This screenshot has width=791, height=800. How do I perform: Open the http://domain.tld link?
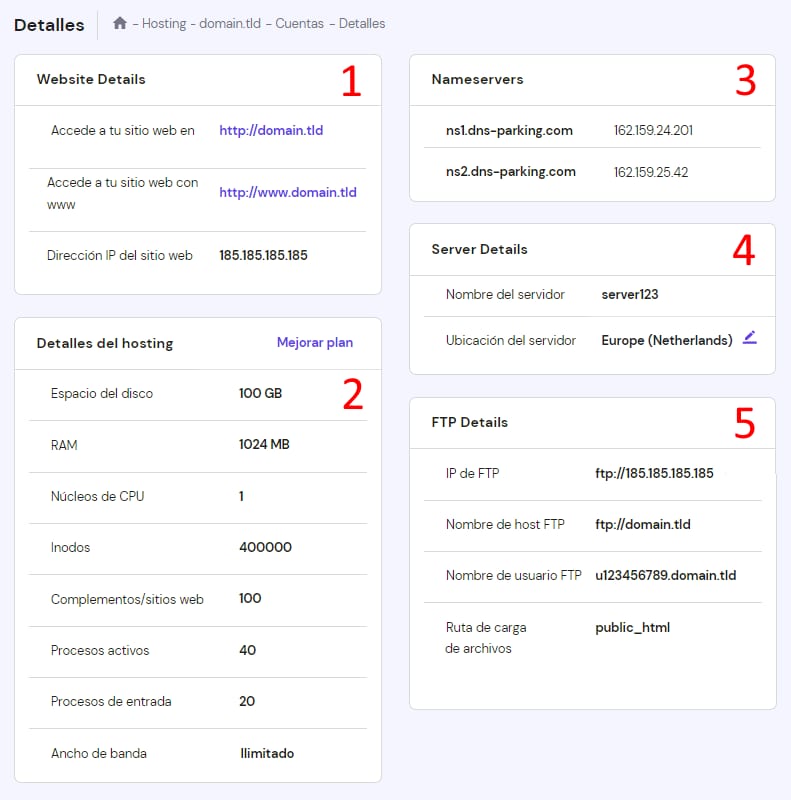click(x=271, y=131)
